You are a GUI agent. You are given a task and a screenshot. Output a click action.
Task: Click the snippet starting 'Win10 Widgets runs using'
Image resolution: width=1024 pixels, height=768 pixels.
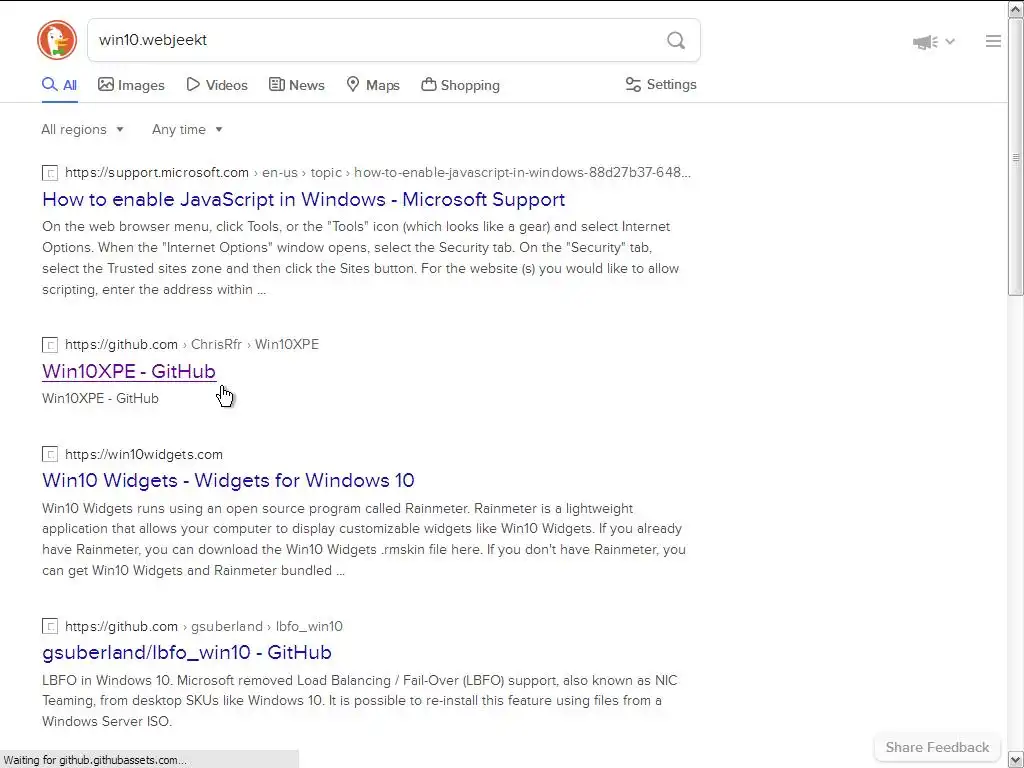tap(364, 539)
